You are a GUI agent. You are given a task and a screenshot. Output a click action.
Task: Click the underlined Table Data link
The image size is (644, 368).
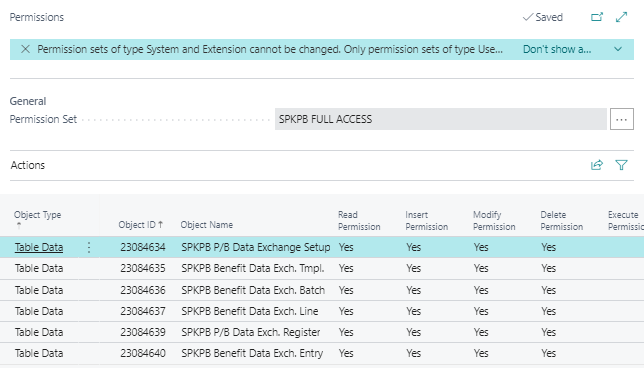point(39,247)
